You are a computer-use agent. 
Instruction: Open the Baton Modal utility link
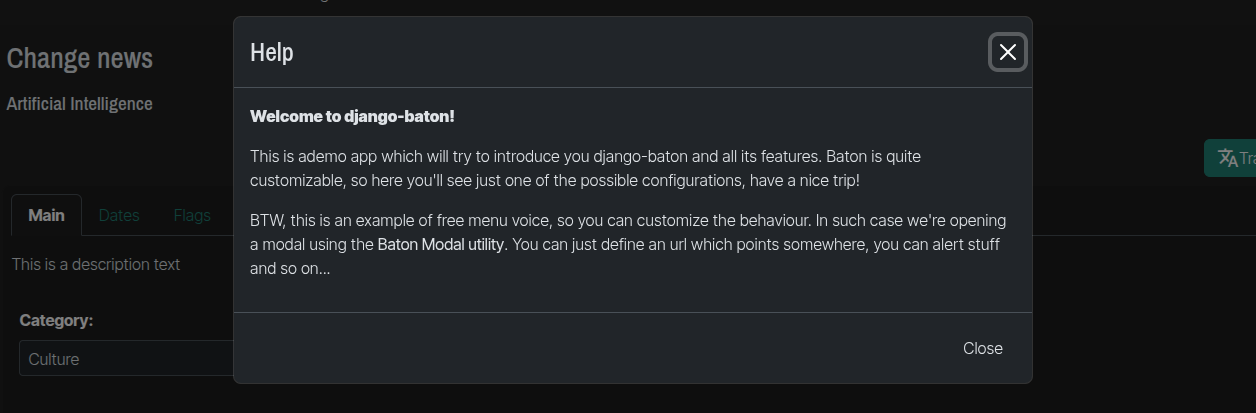[440, 244]
